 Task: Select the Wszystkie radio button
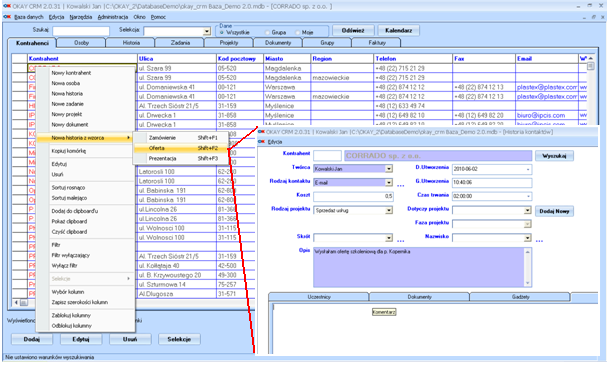(x=222, y=32)
